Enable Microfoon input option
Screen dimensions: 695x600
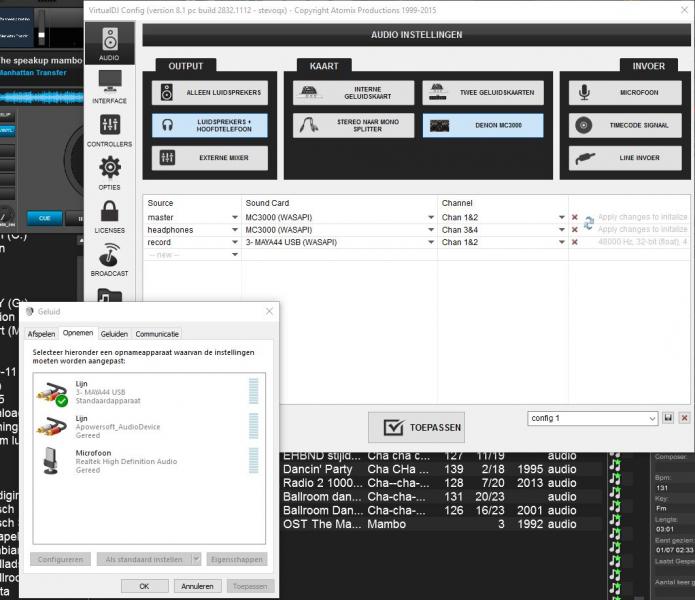[x=625, y=93]
